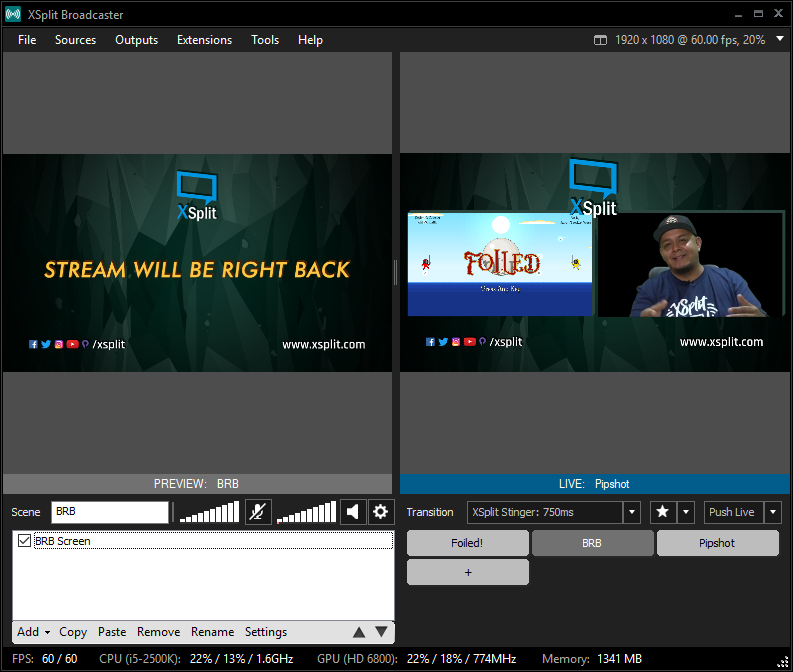This screenshot has width=793, height=672.
Task: Open the Add source dropdown
Action: 33,632
